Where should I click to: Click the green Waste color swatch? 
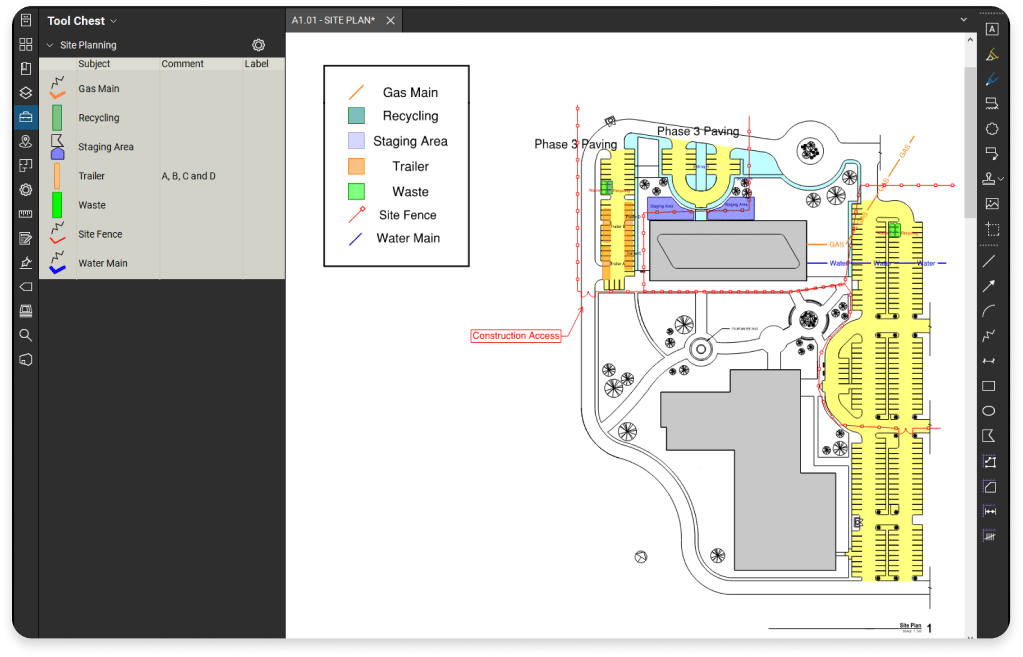58,204
